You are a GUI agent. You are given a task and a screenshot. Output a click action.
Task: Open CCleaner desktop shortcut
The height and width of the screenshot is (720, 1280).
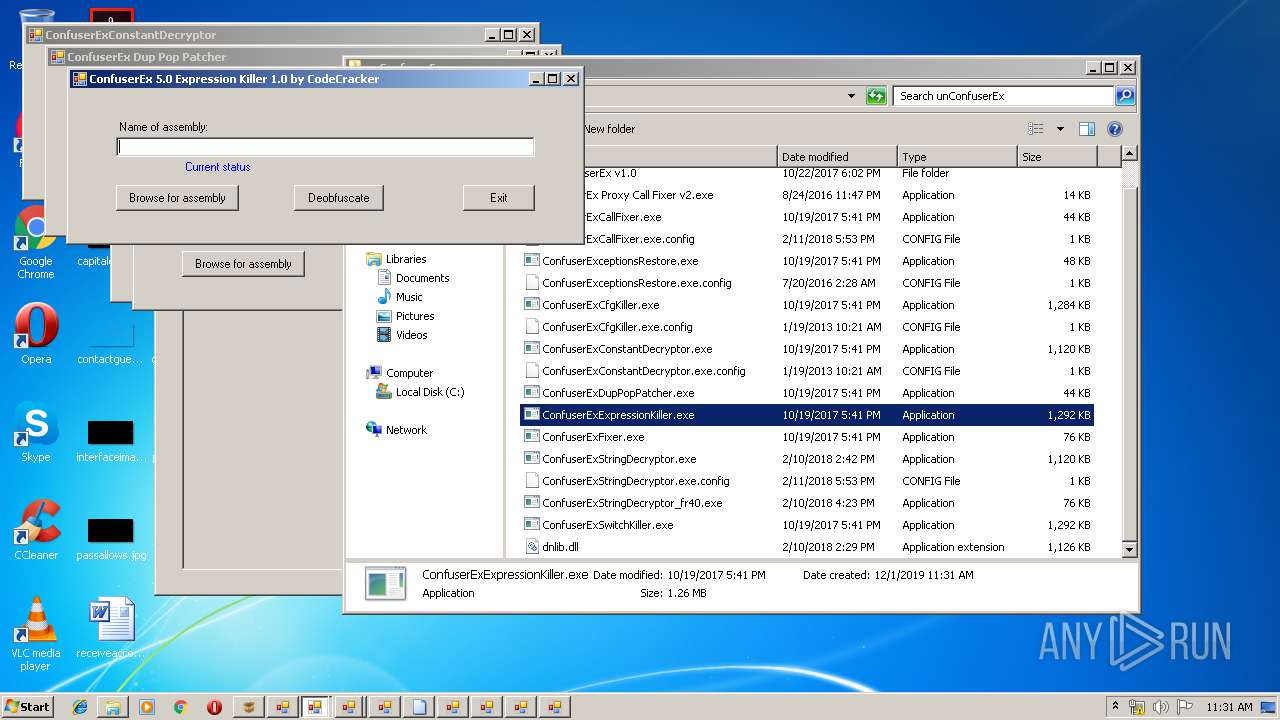coord(35,531)
